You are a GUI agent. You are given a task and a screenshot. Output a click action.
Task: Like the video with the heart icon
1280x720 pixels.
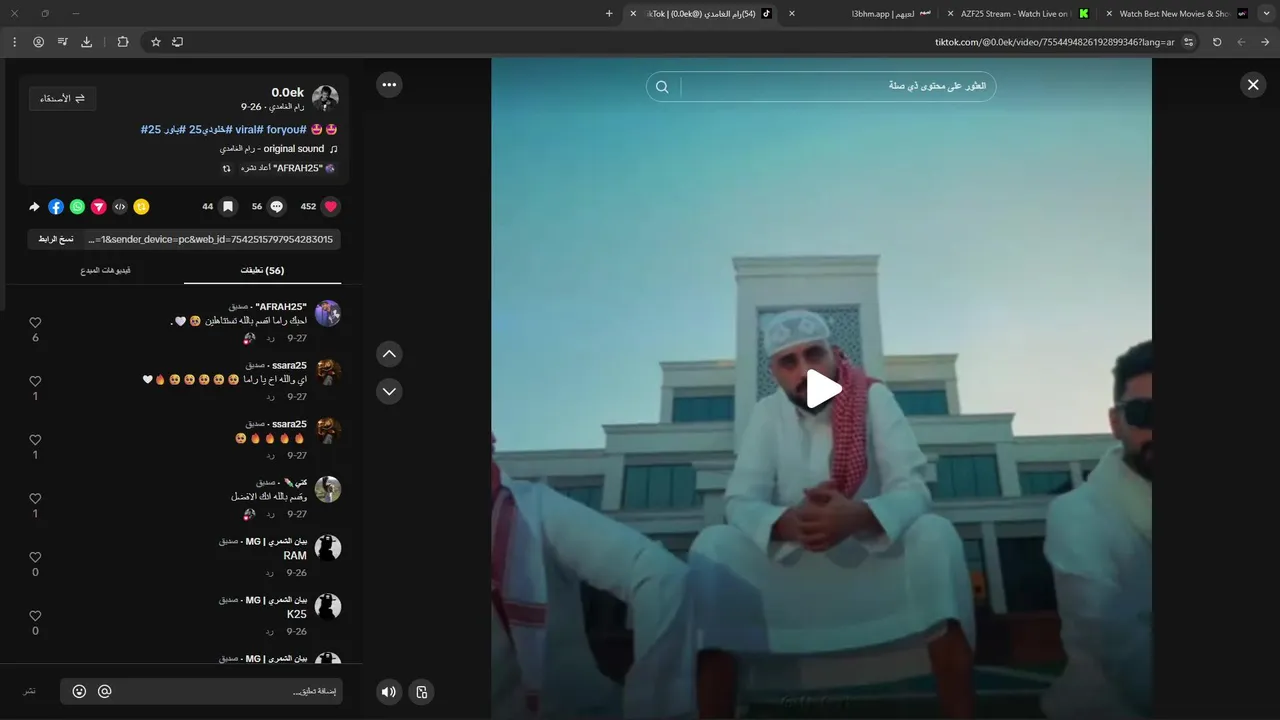[331, 207]
